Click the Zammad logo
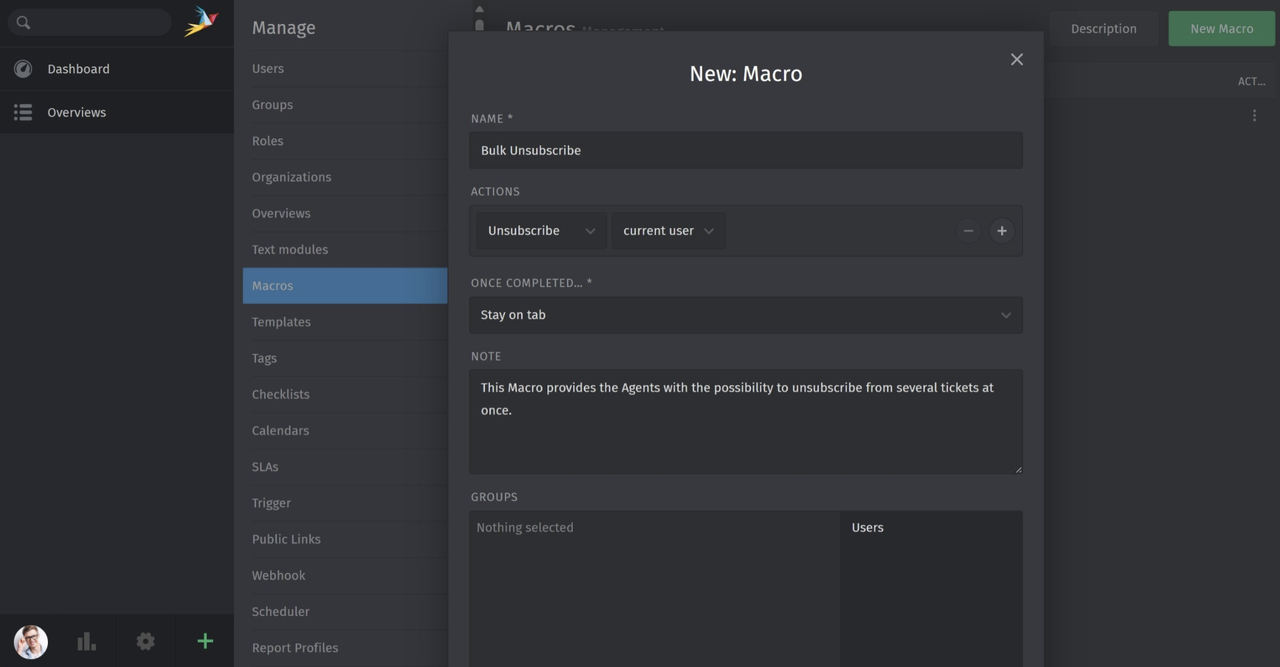Image resolution: width=1280 pixels, height=667 pixels. [201, 20]
